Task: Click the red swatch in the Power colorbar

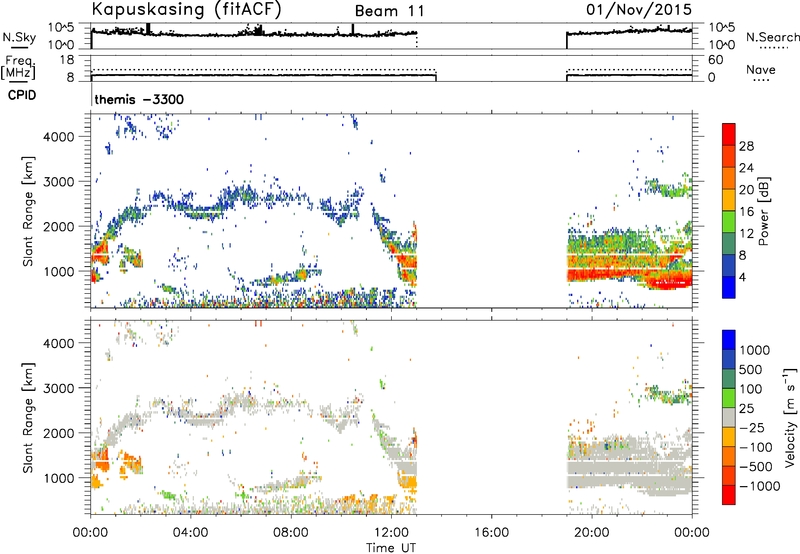Action: 729,133
